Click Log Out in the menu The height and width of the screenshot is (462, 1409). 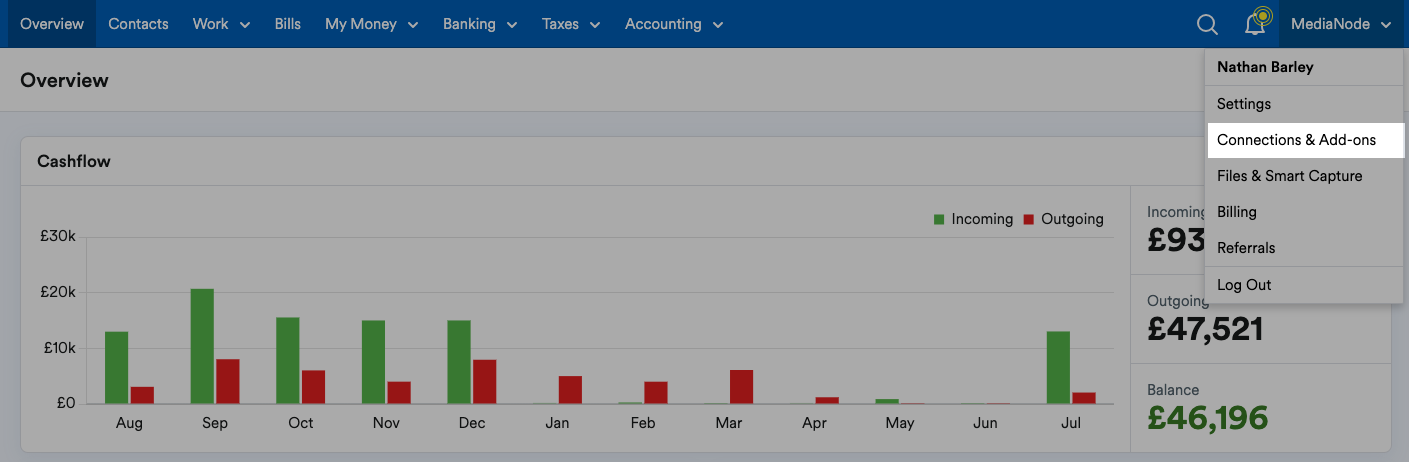point(1244,285)
